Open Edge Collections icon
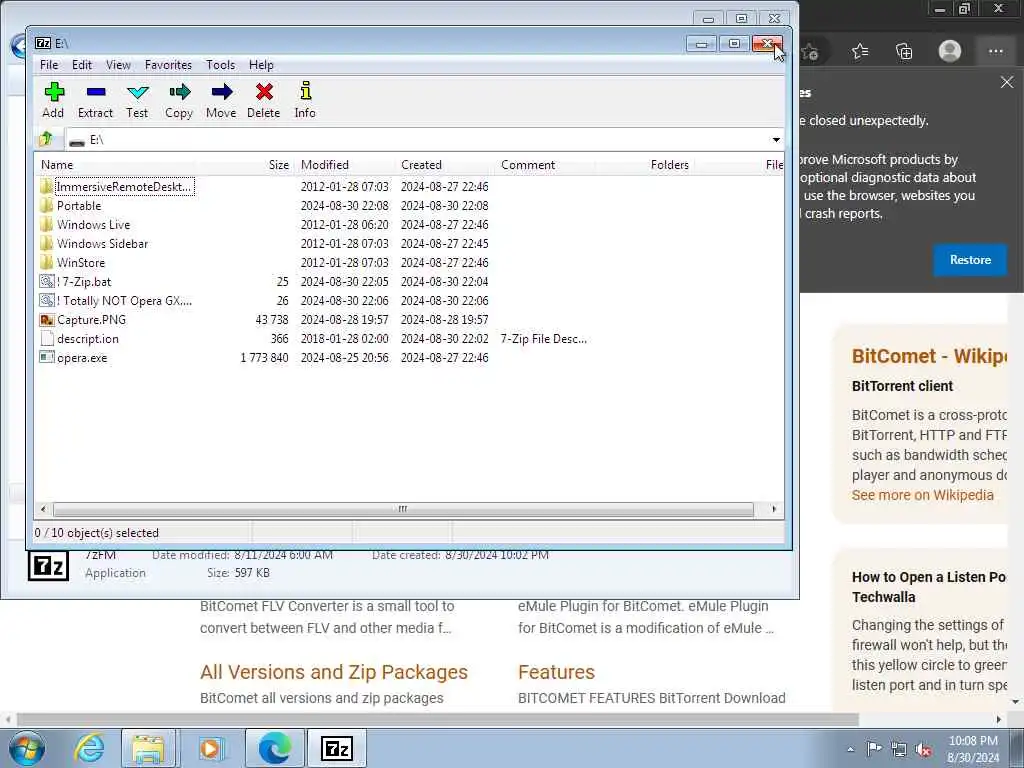Screen dimensions: 1024x768 904,51
